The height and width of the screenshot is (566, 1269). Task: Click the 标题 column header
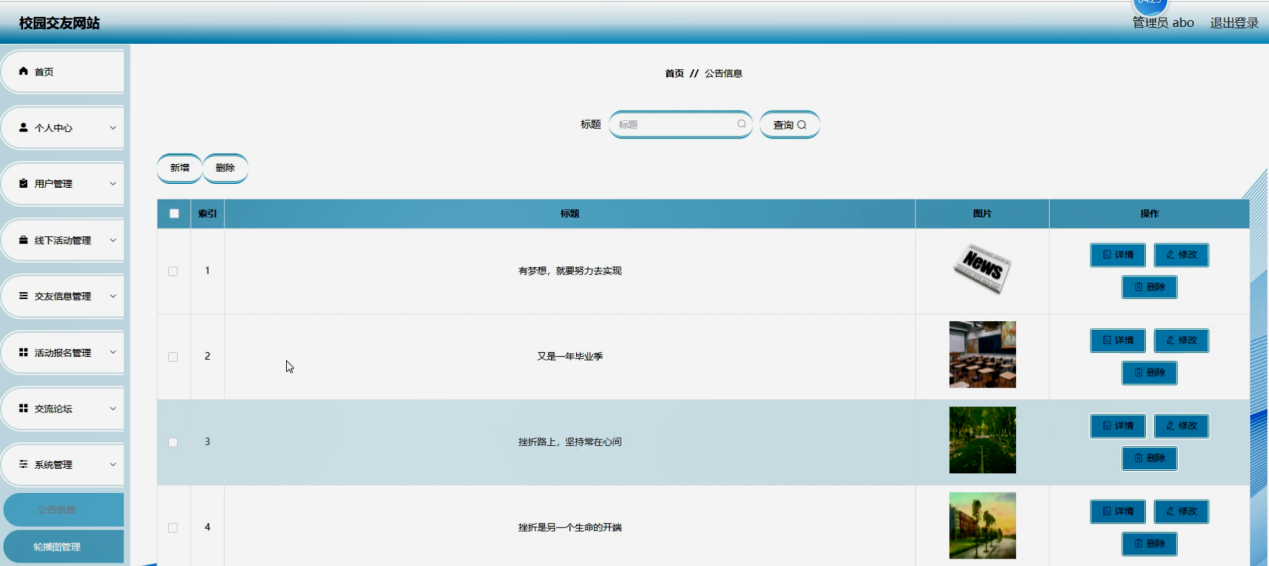[x=570, y=214]
